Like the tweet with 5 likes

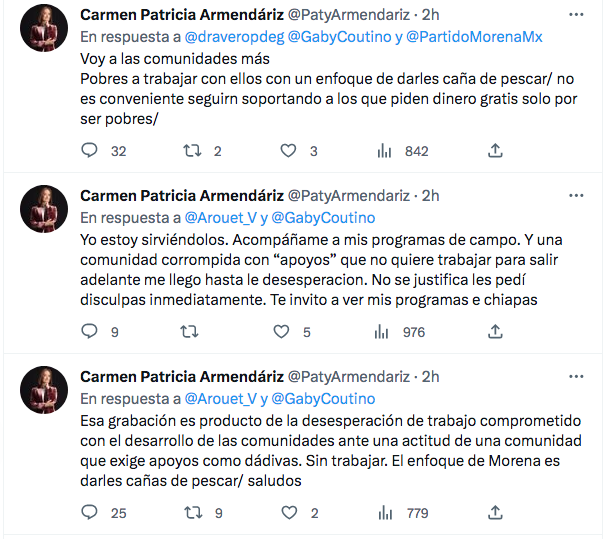tap(289, 332)
